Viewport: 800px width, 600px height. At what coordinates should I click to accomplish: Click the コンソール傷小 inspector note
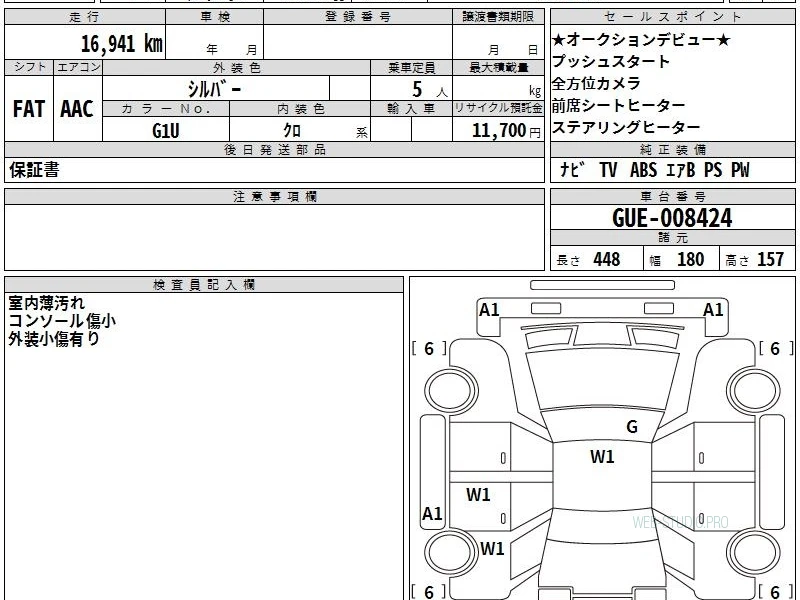click(62, 321)
